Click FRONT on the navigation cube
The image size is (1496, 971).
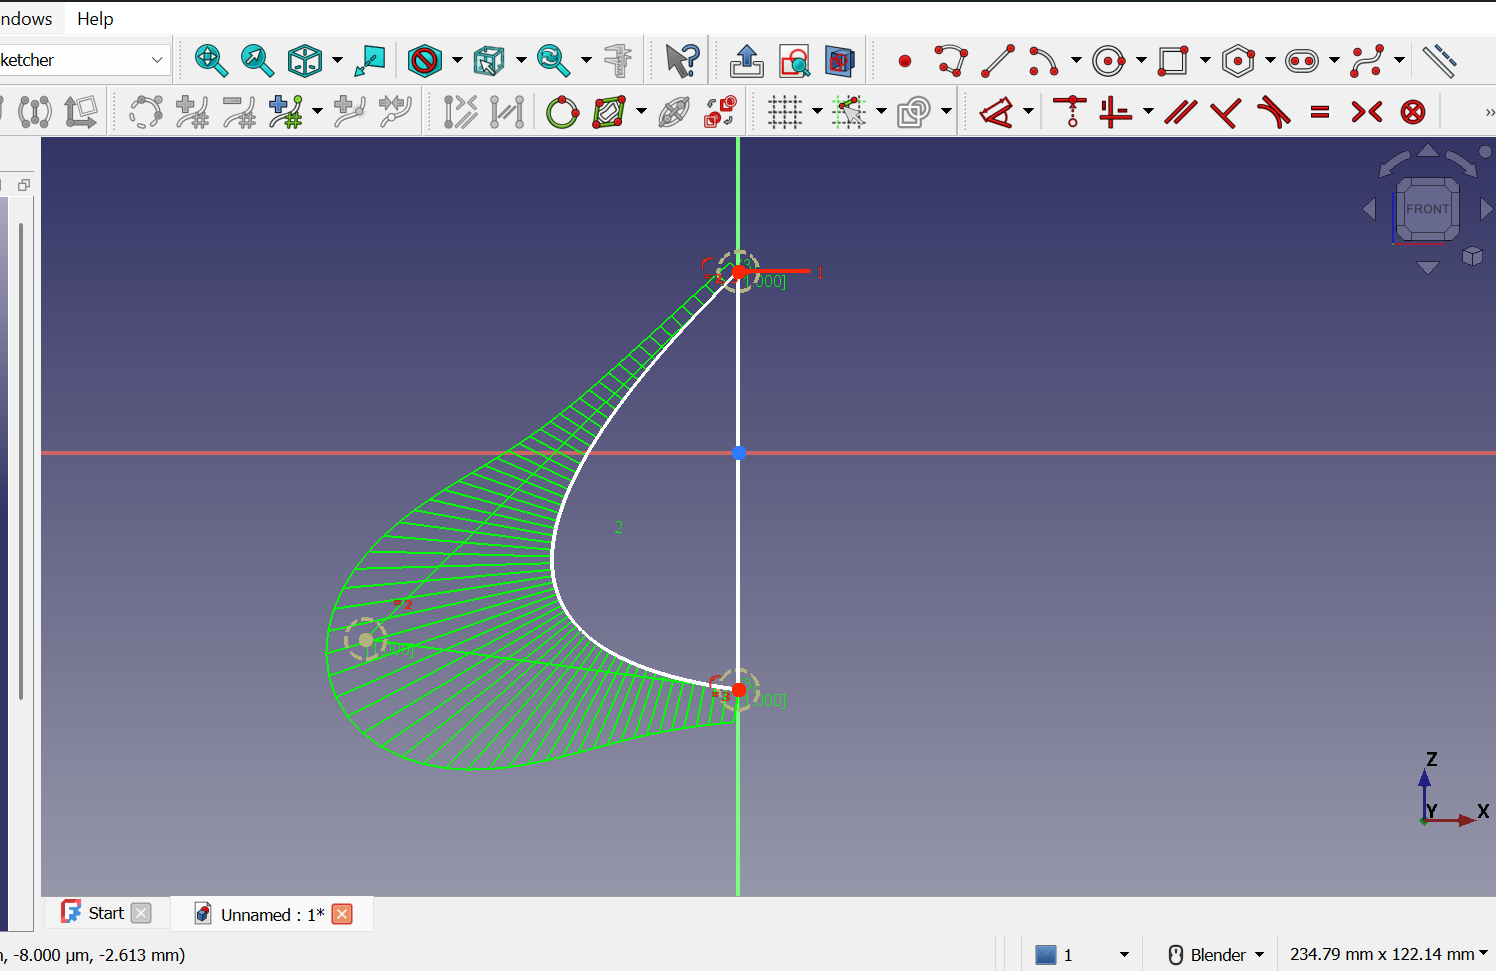[1427, 208]
